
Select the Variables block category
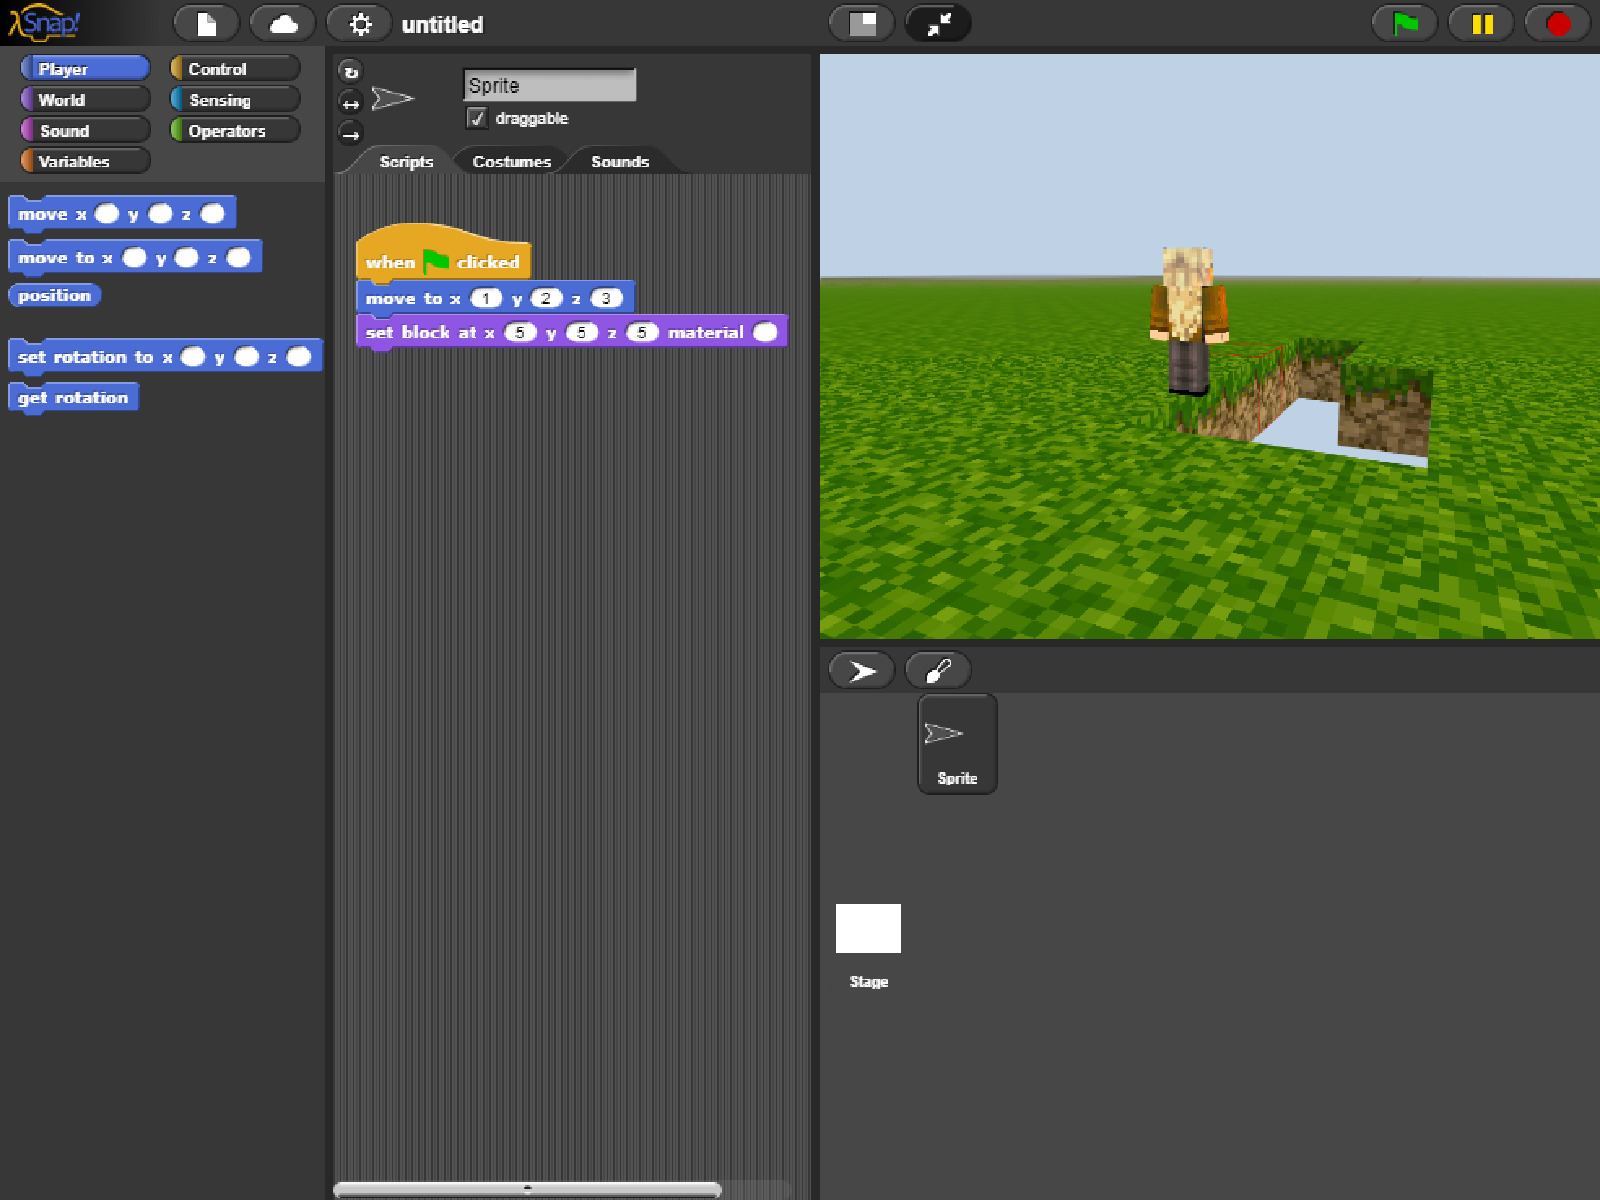click(85, 161)
